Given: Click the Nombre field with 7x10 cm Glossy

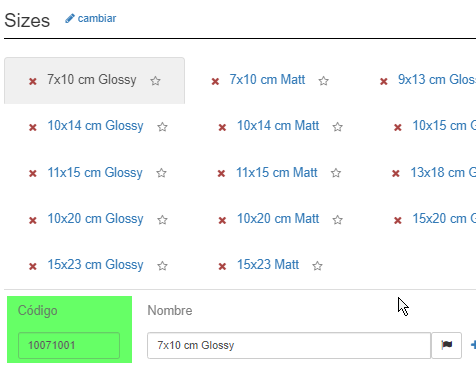Looking at the screenshot, I should (289, 345).
